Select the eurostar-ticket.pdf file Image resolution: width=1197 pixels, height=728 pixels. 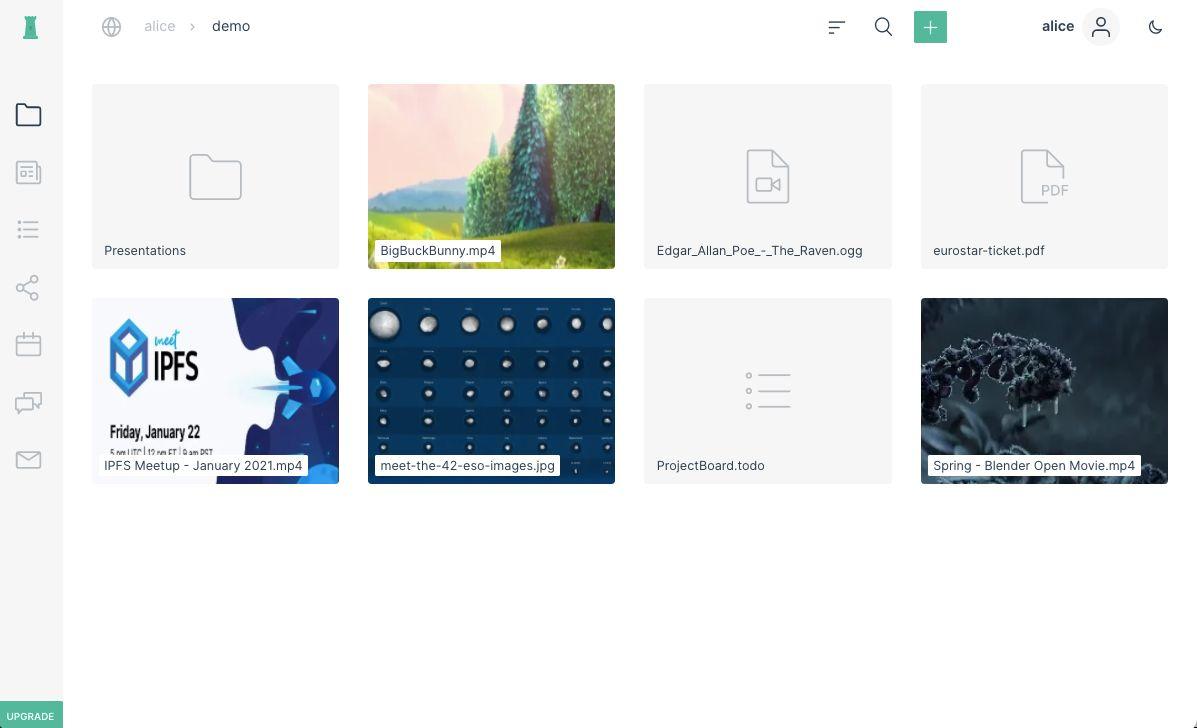1044,176
